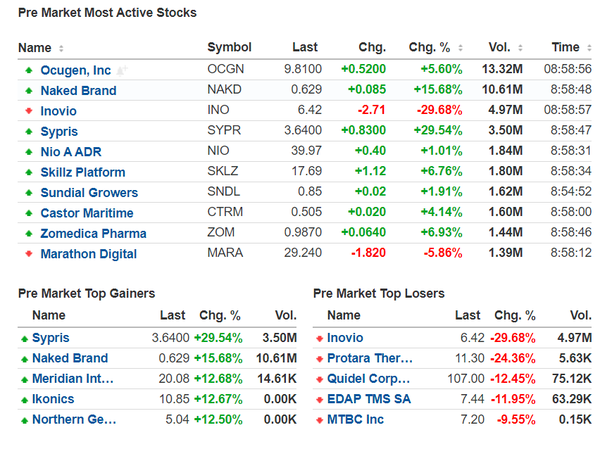Sort the table by Time column arrows
The image size is (600, 449).
click(x=587, y=48)
